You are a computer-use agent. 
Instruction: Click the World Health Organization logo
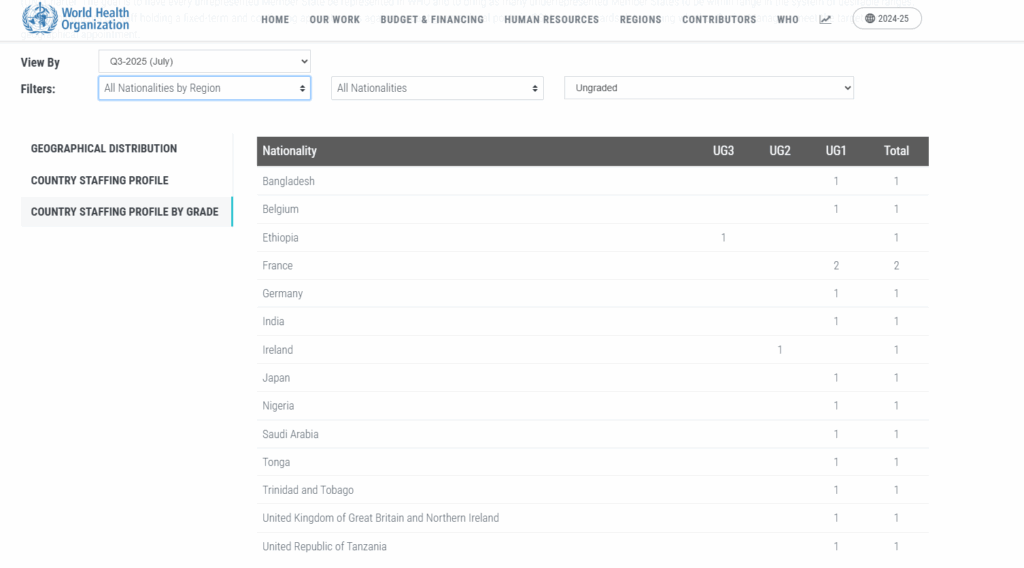coord(77,19)
